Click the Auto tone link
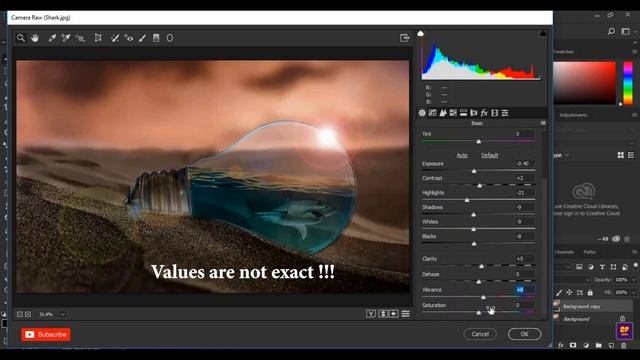The height and width of the screenshot is (360, 640). pos(462,155)
